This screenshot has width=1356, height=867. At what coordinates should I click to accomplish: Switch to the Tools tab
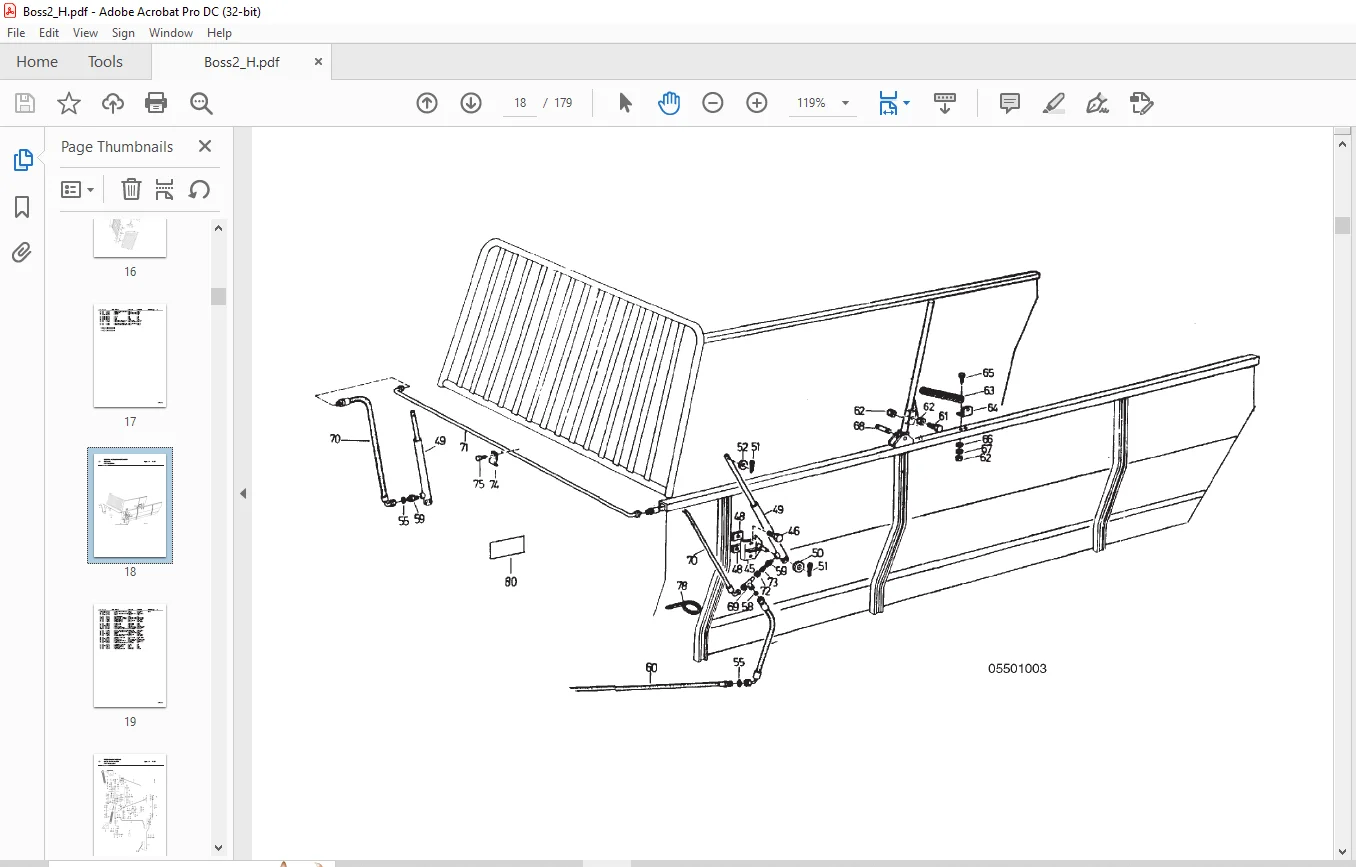click(105, 62)
